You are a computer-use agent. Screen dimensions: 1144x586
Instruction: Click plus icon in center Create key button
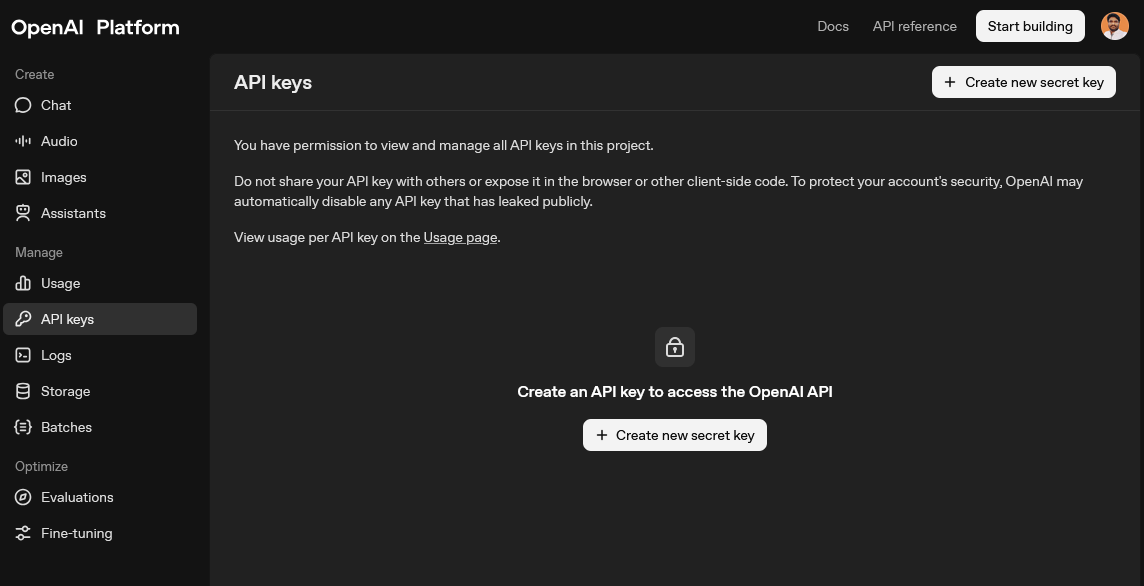(x=602, y=435)
